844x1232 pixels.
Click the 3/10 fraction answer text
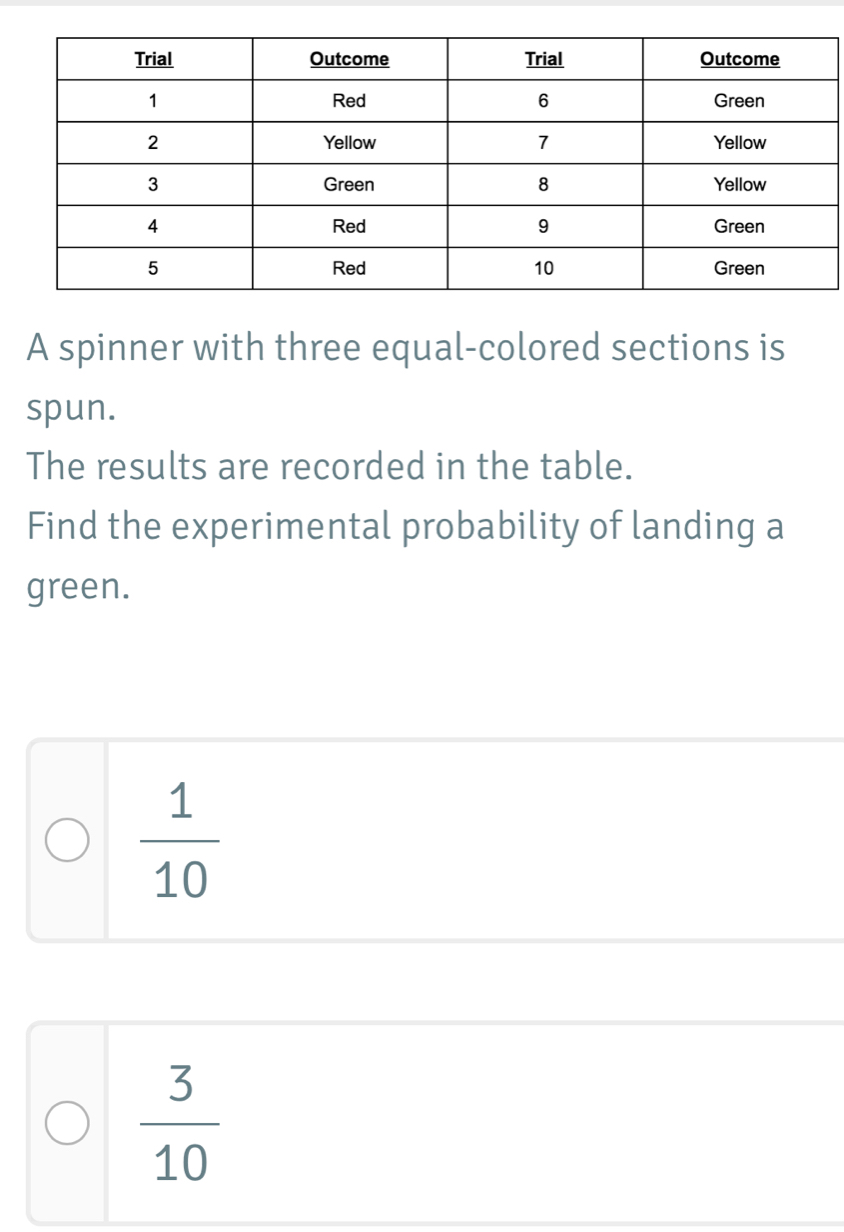point(181,1122)
